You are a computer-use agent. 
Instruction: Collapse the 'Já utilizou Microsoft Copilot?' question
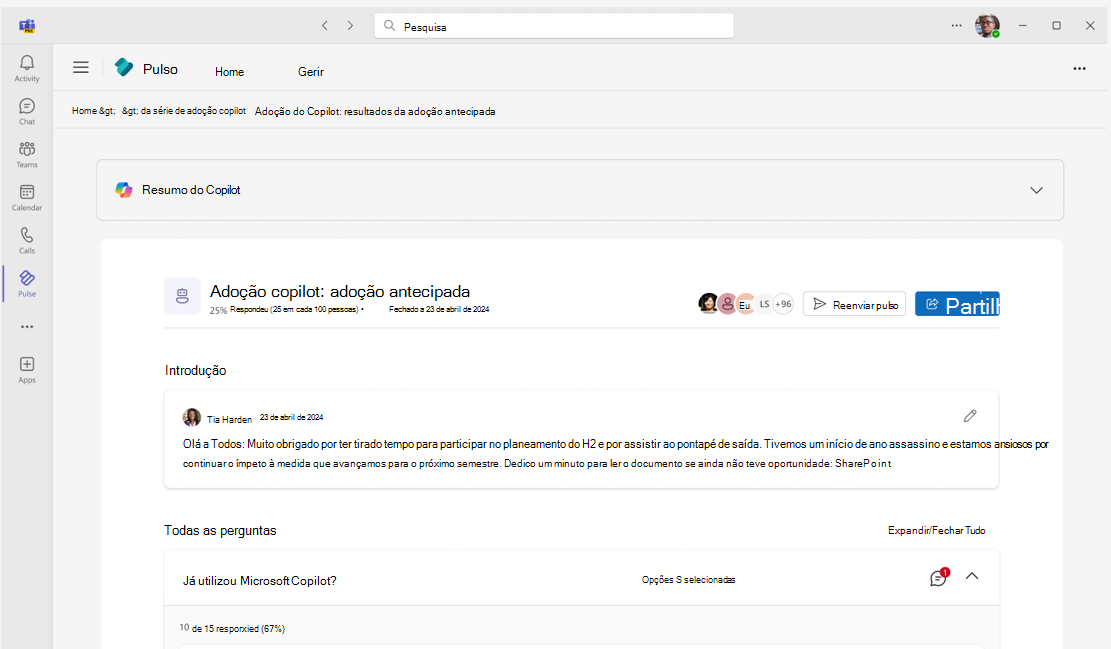971,576
